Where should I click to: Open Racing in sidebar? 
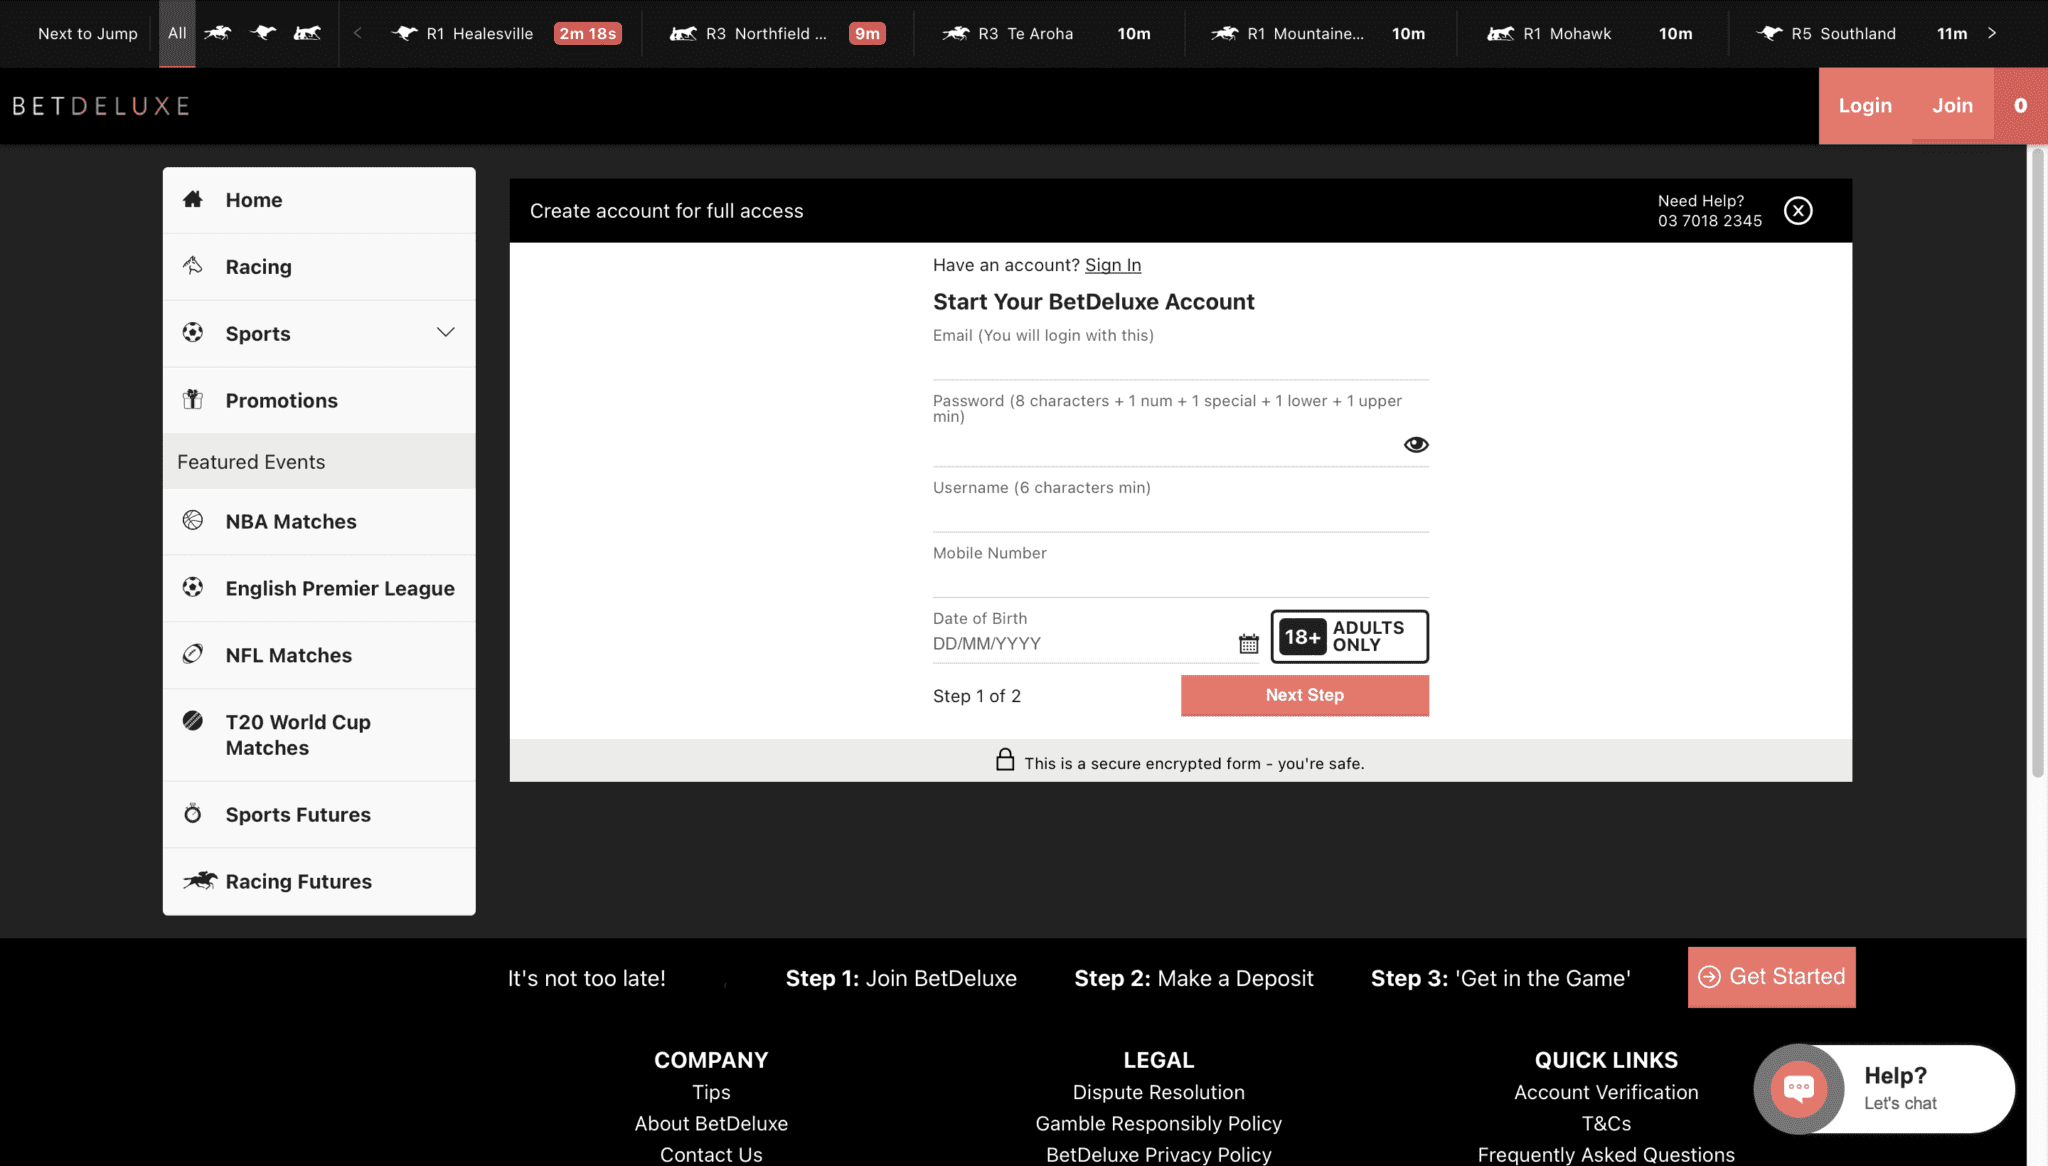(x=319, y=267)
